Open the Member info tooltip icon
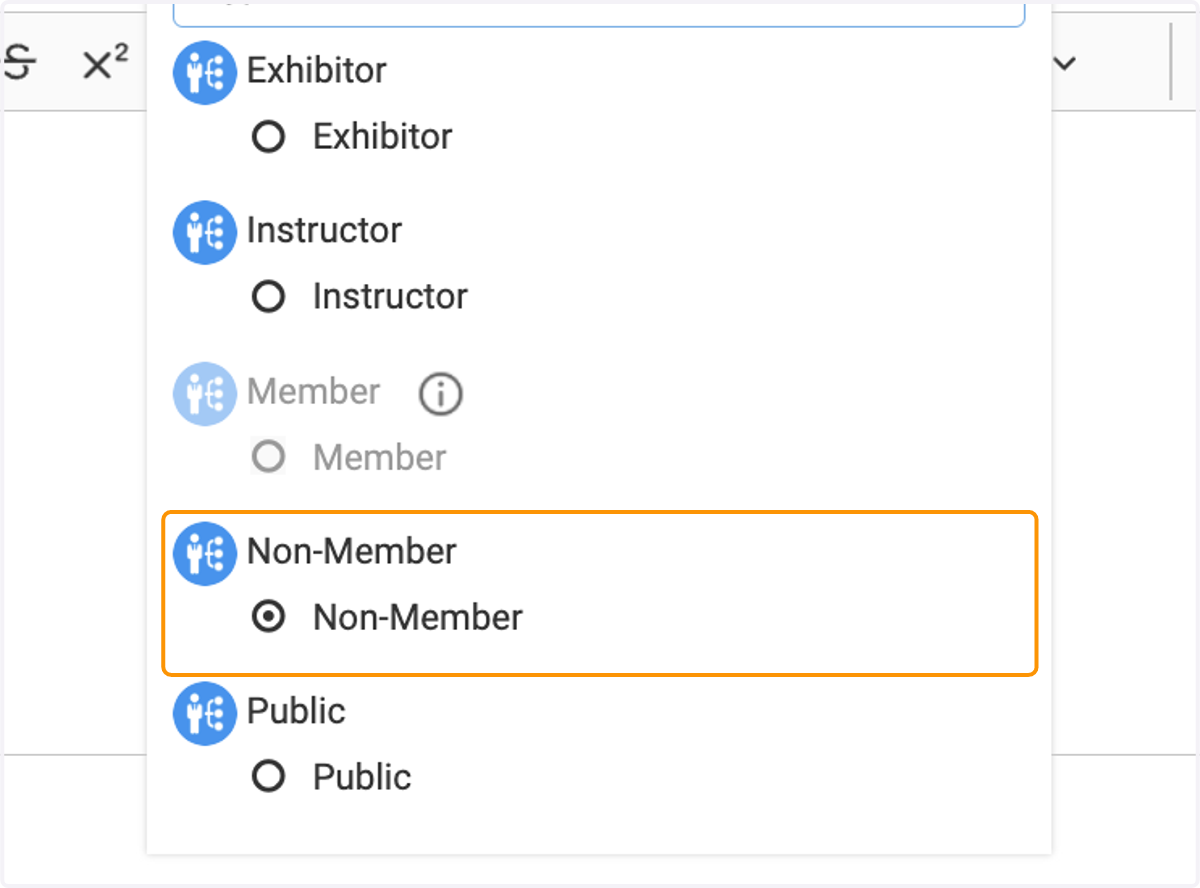Screen dimensions: 1200x888 coord(440,394)
